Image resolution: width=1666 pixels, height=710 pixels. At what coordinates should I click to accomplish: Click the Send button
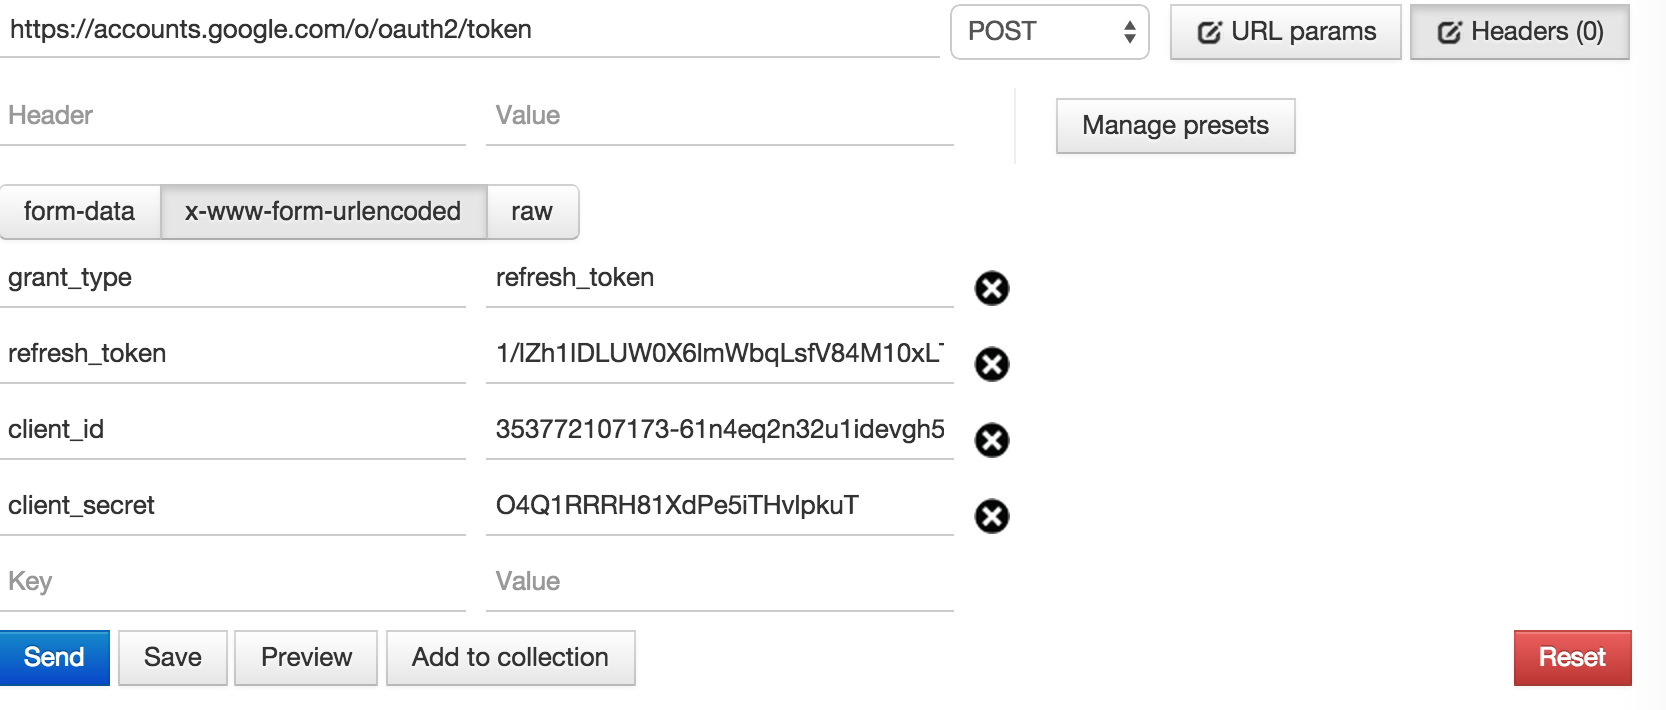(x=54, y=657)
